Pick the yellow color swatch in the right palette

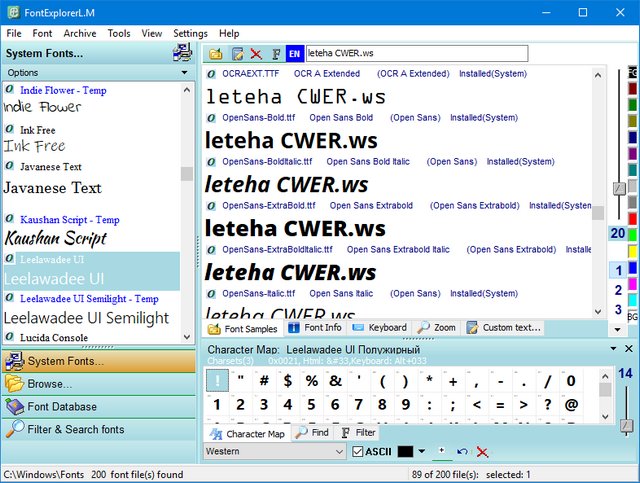click(x=632, y=251)
